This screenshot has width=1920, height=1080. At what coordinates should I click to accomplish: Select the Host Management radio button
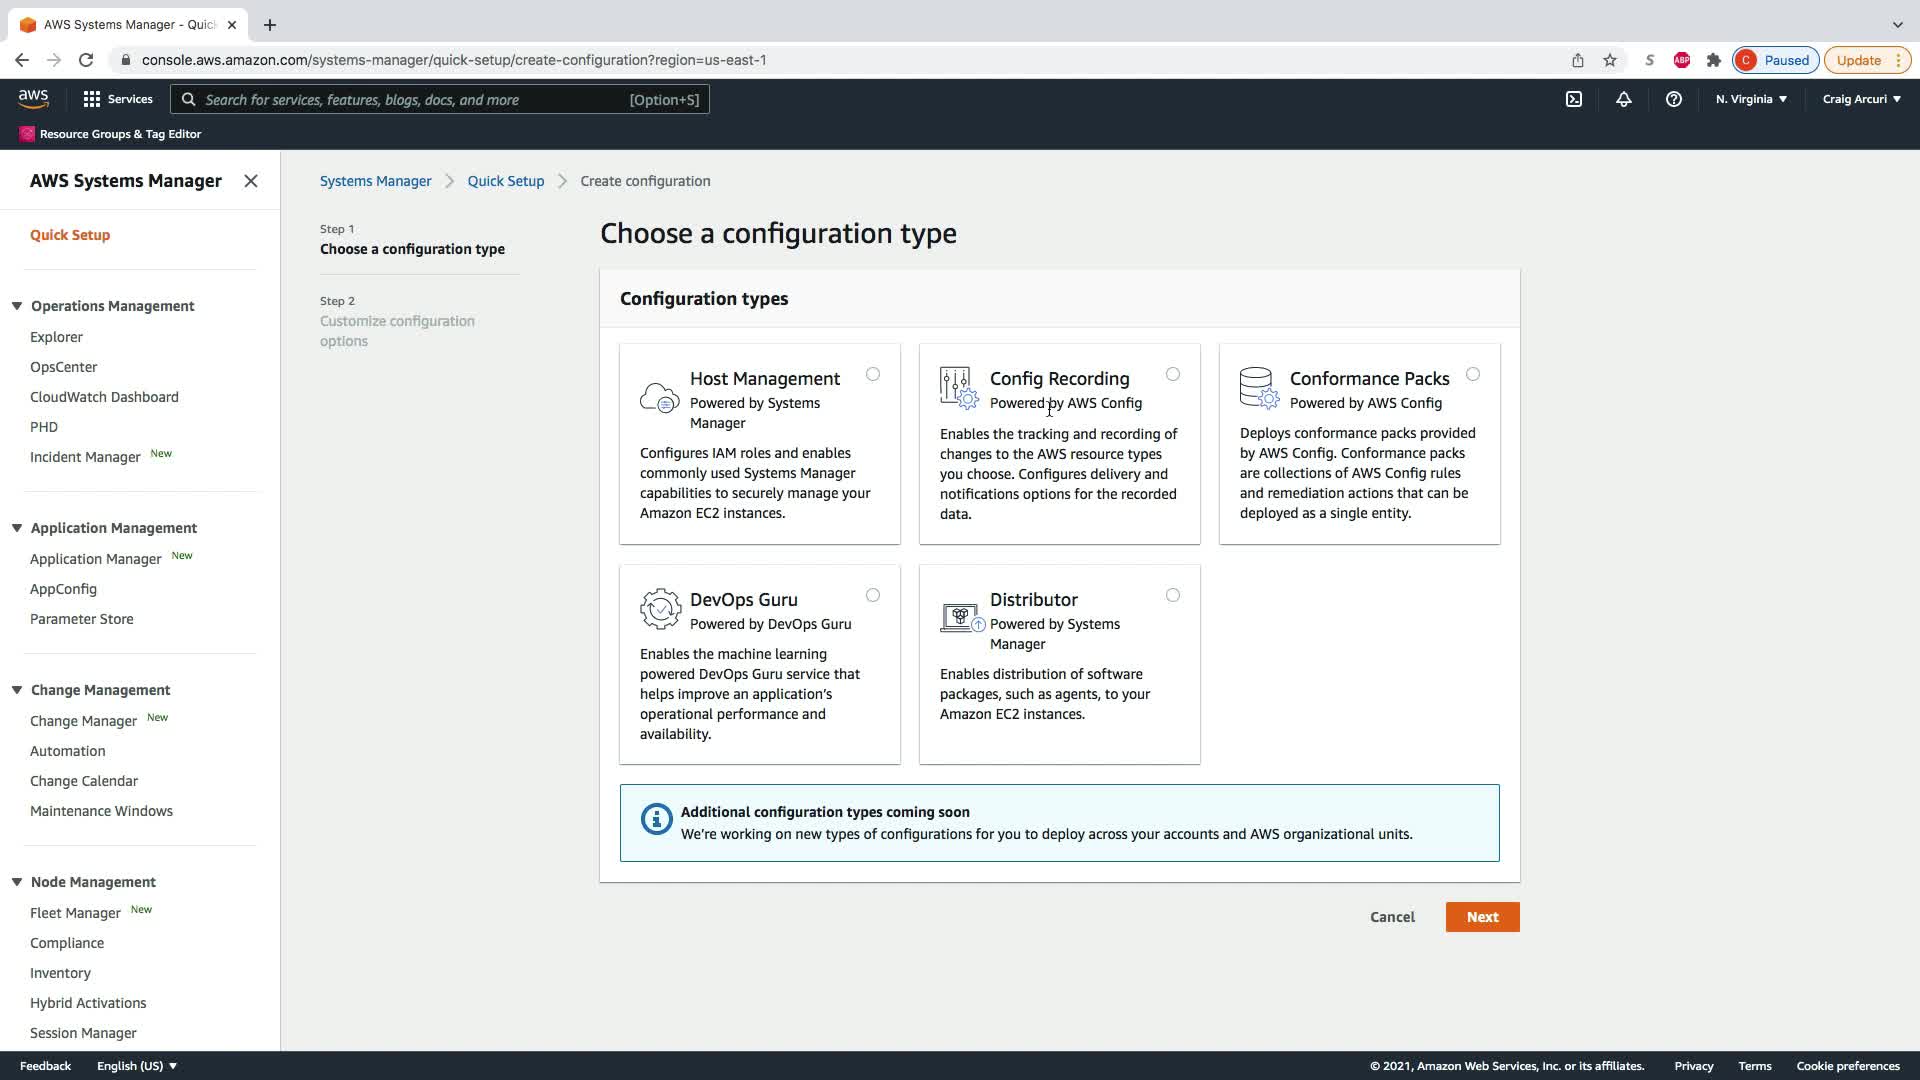(873, 374)
